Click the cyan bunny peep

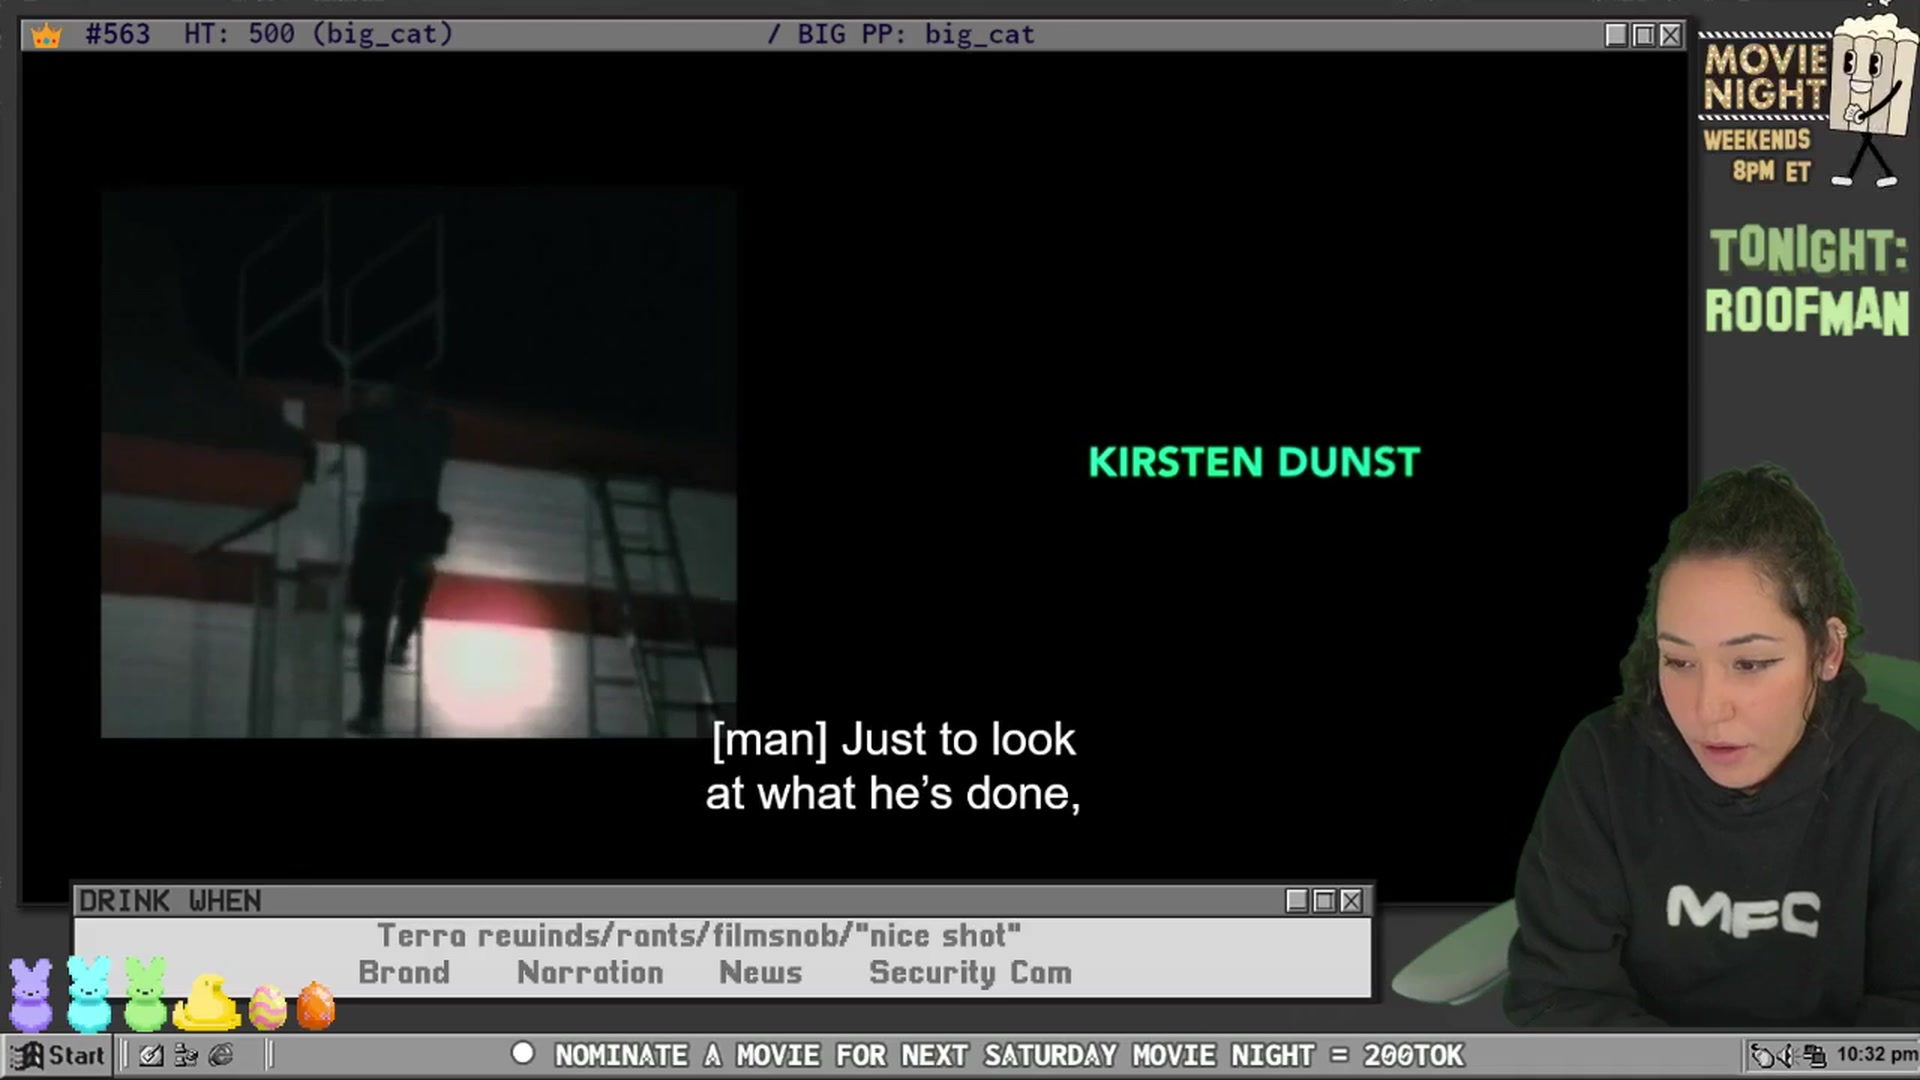tap(89, 994)
